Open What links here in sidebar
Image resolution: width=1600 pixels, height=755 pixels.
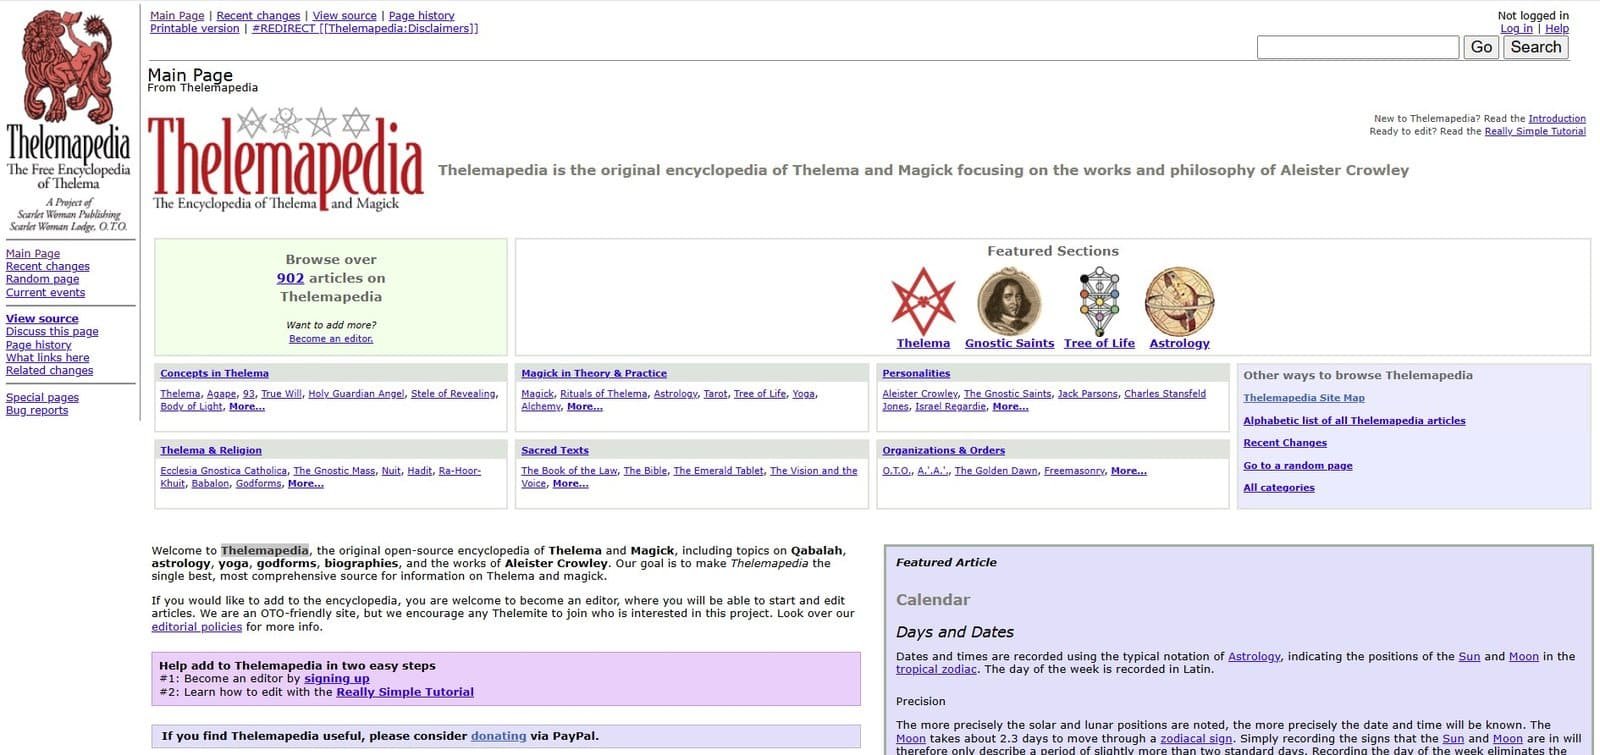point(47,358)
